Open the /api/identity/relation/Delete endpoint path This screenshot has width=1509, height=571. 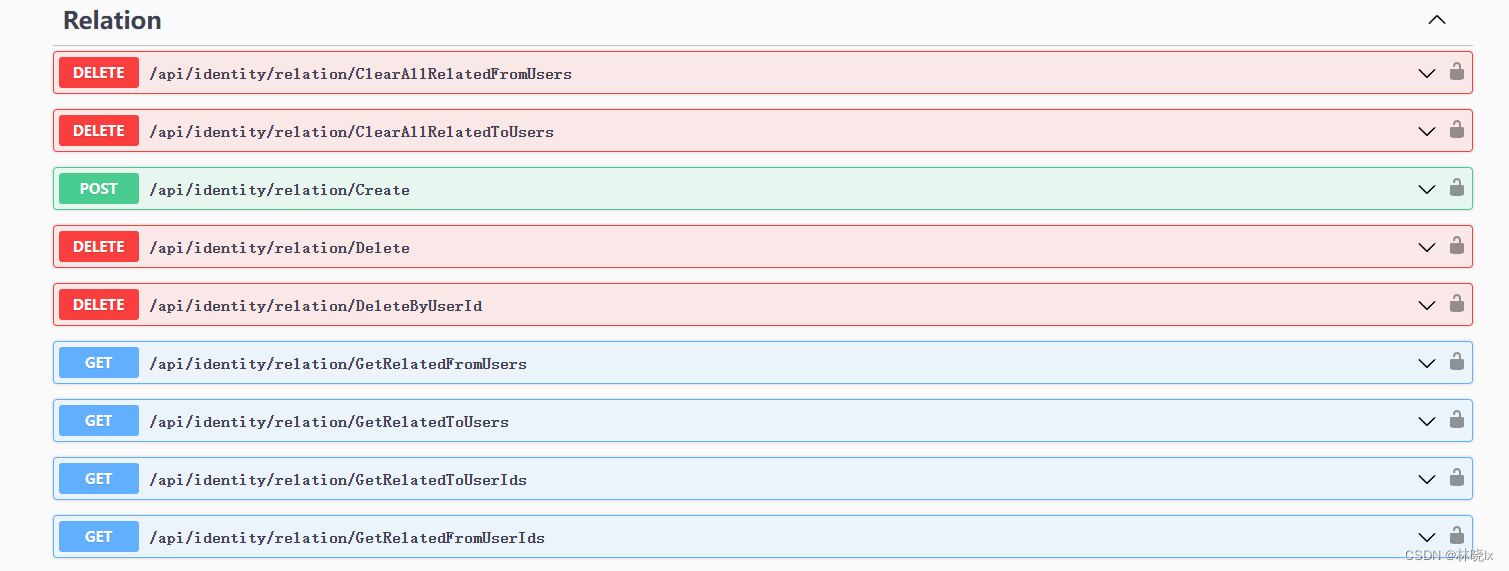click(x=279, y=248)
